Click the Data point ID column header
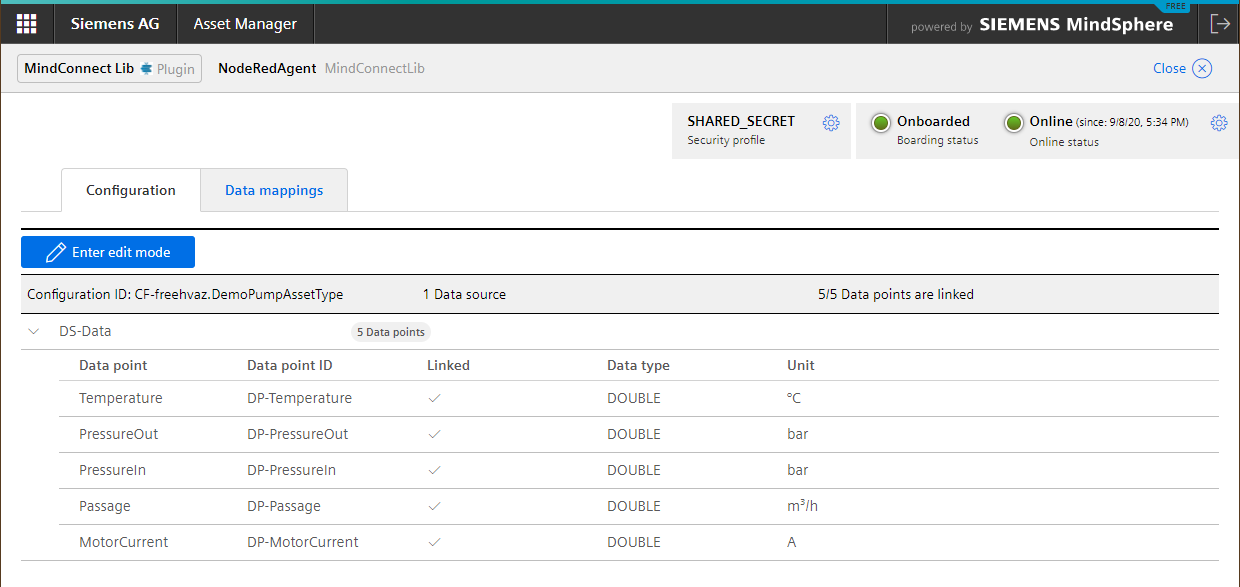Screen dimensions: 1240x587 click(x=290, y=366)
